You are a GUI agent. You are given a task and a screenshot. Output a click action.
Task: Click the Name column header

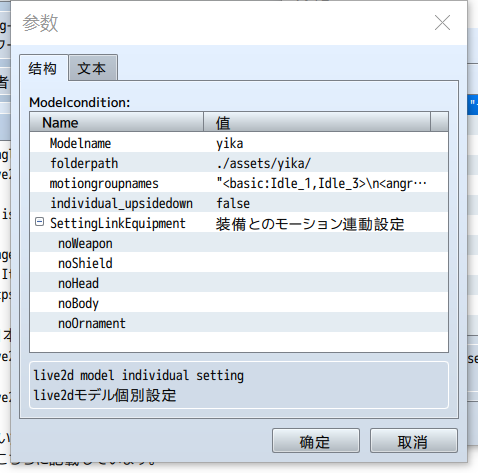point(117,122)
